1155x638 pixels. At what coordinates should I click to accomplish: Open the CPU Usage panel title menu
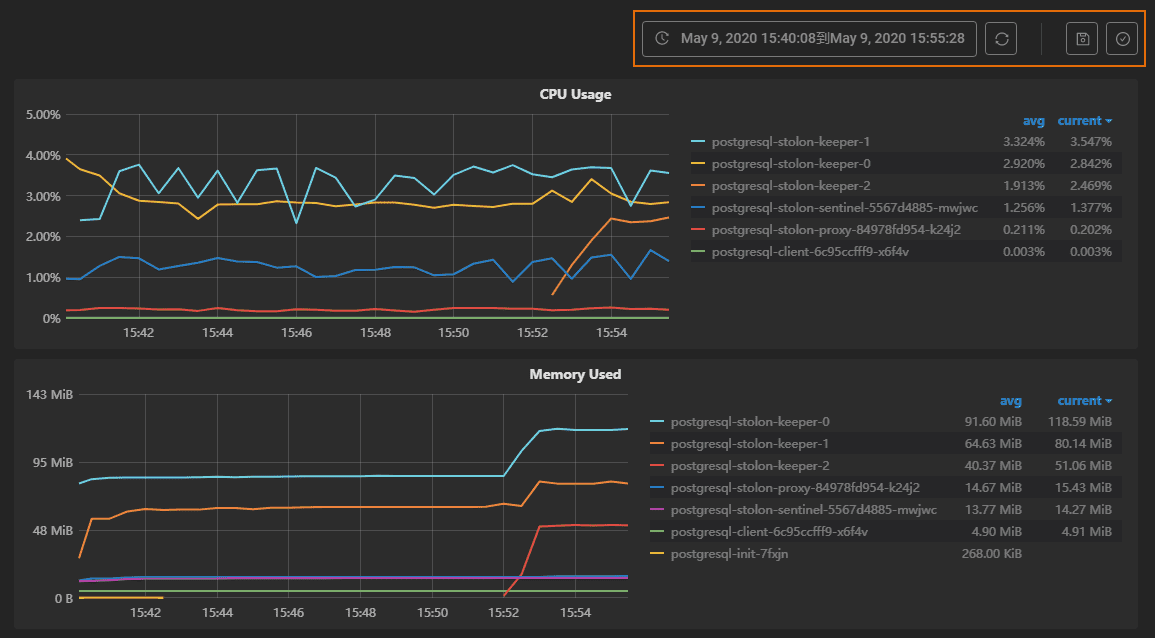(x=575, y=95)
